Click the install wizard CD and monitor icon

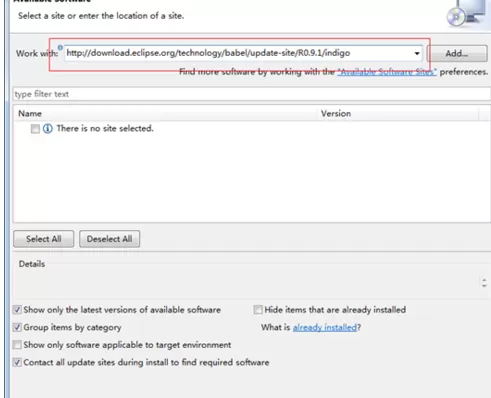pos(466,13)
